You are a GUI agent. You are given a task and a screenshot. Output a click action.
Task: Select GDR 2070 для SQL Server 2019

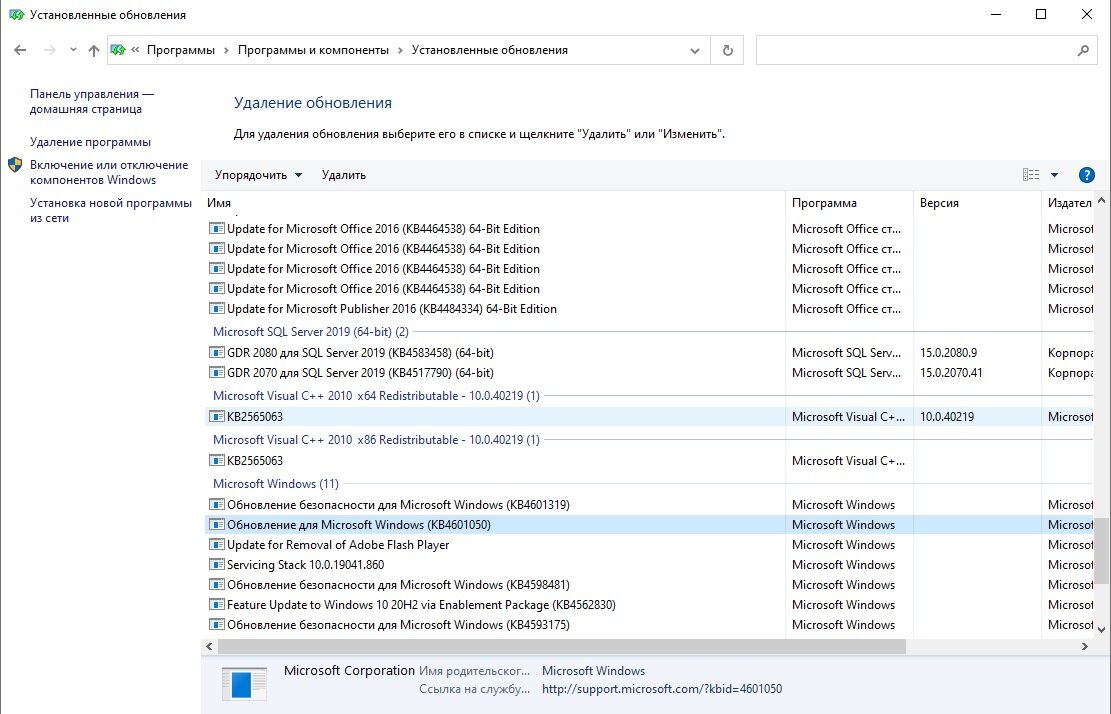click(360, 373)
